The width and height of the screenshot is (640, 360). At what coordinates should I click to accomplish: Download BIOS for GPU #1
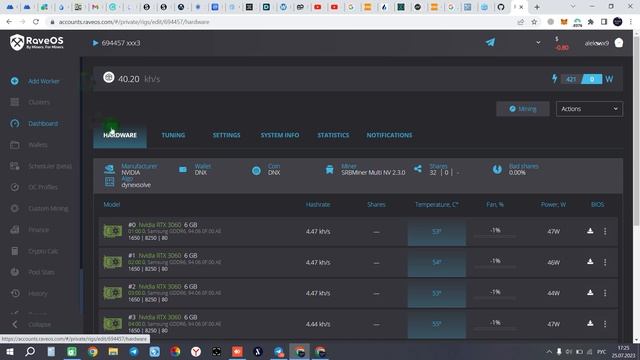[590, 262]
